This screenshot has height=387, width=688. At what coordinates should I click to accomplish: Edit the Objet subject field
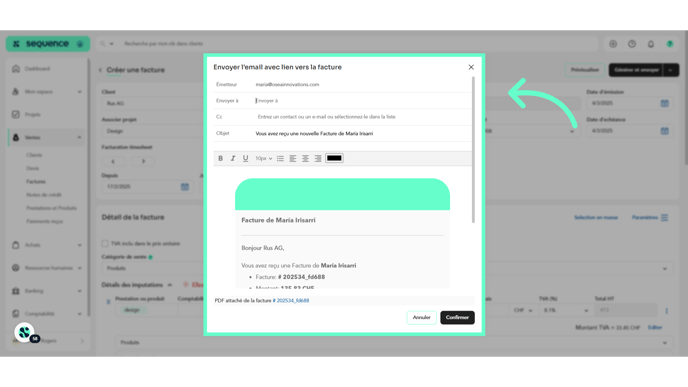point(362,133)
